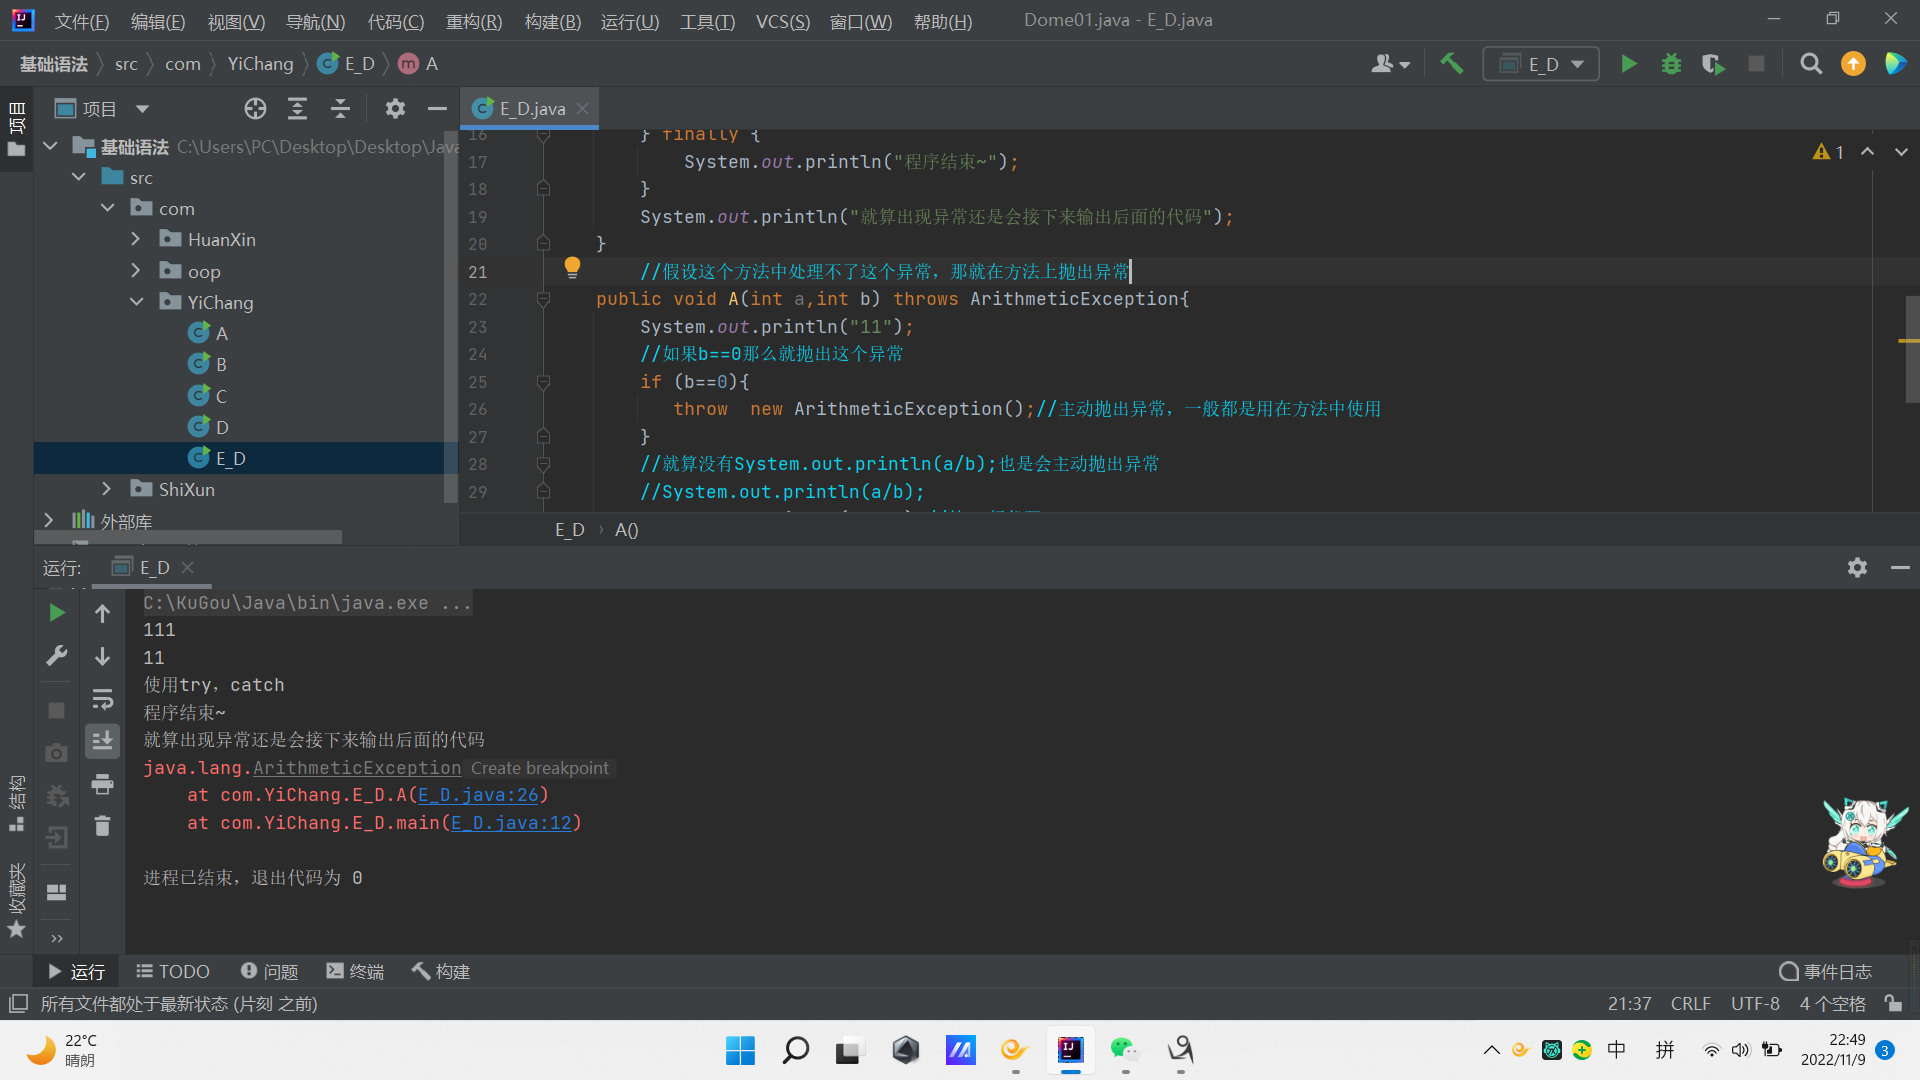This screenshot has height=1080, width=1920.
Task: Start debugging with the bug icon
Action: point(1671,64)
